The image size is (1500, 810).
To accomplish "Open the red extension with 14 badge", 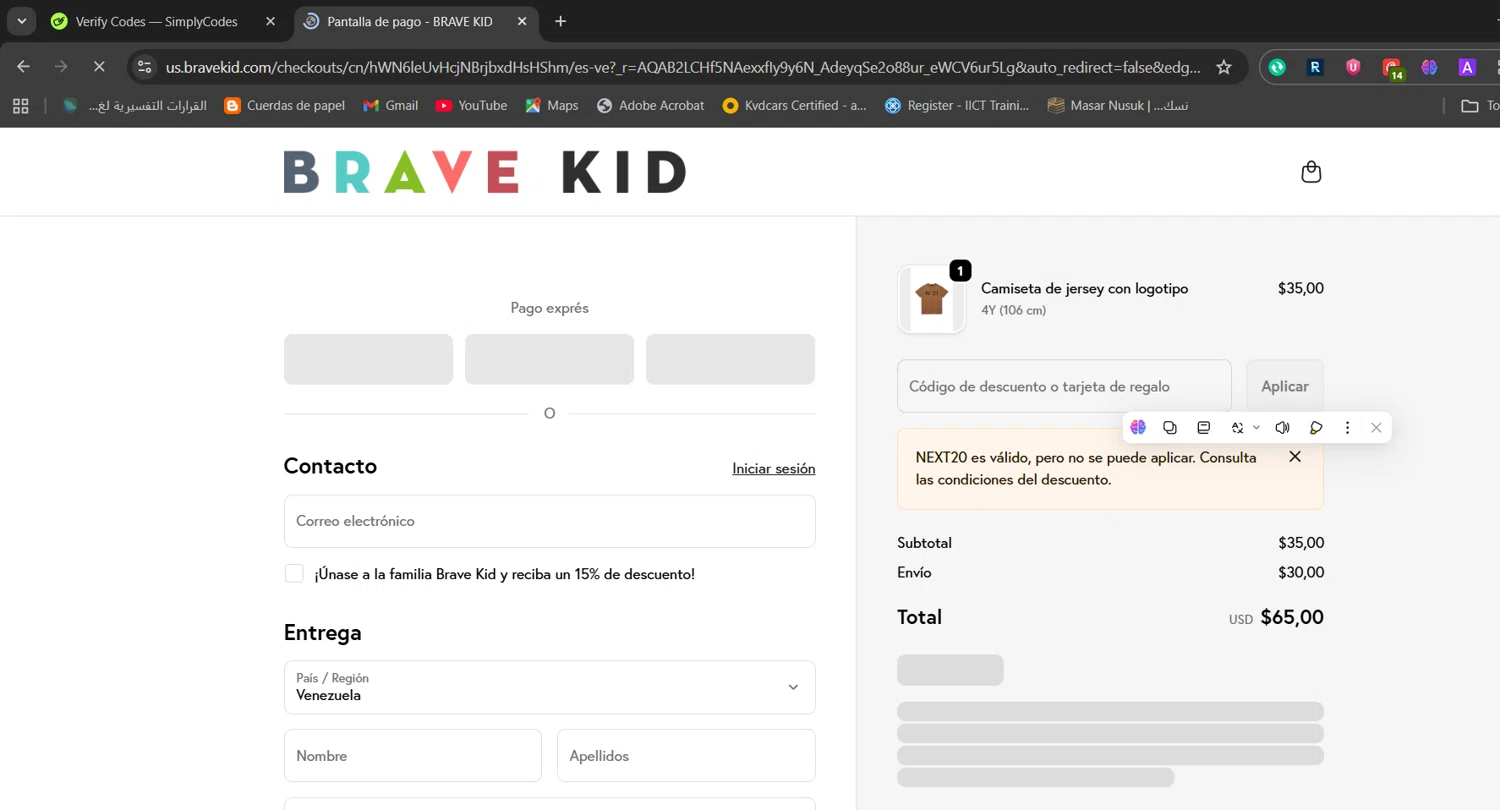I will 1392,68.
